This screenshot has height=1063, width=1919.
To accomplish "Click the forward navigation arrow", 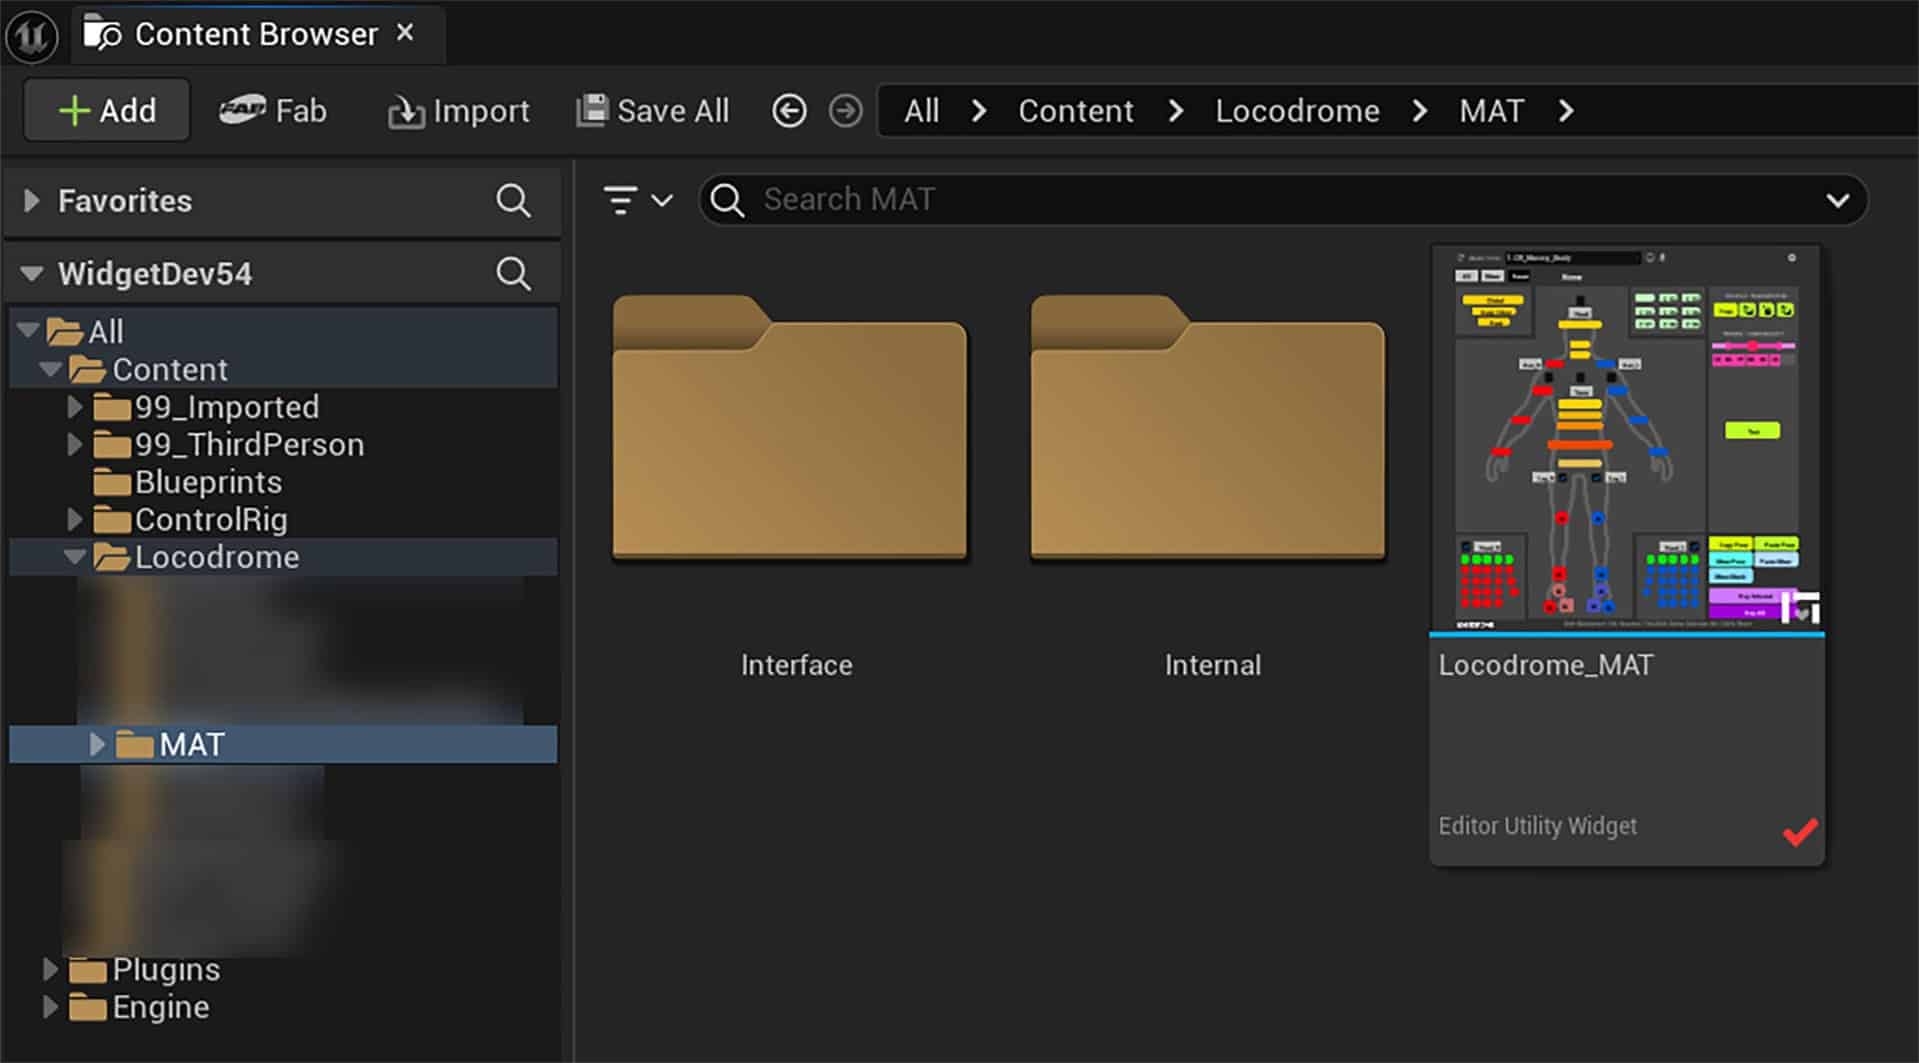I will [x=845, y=111].
